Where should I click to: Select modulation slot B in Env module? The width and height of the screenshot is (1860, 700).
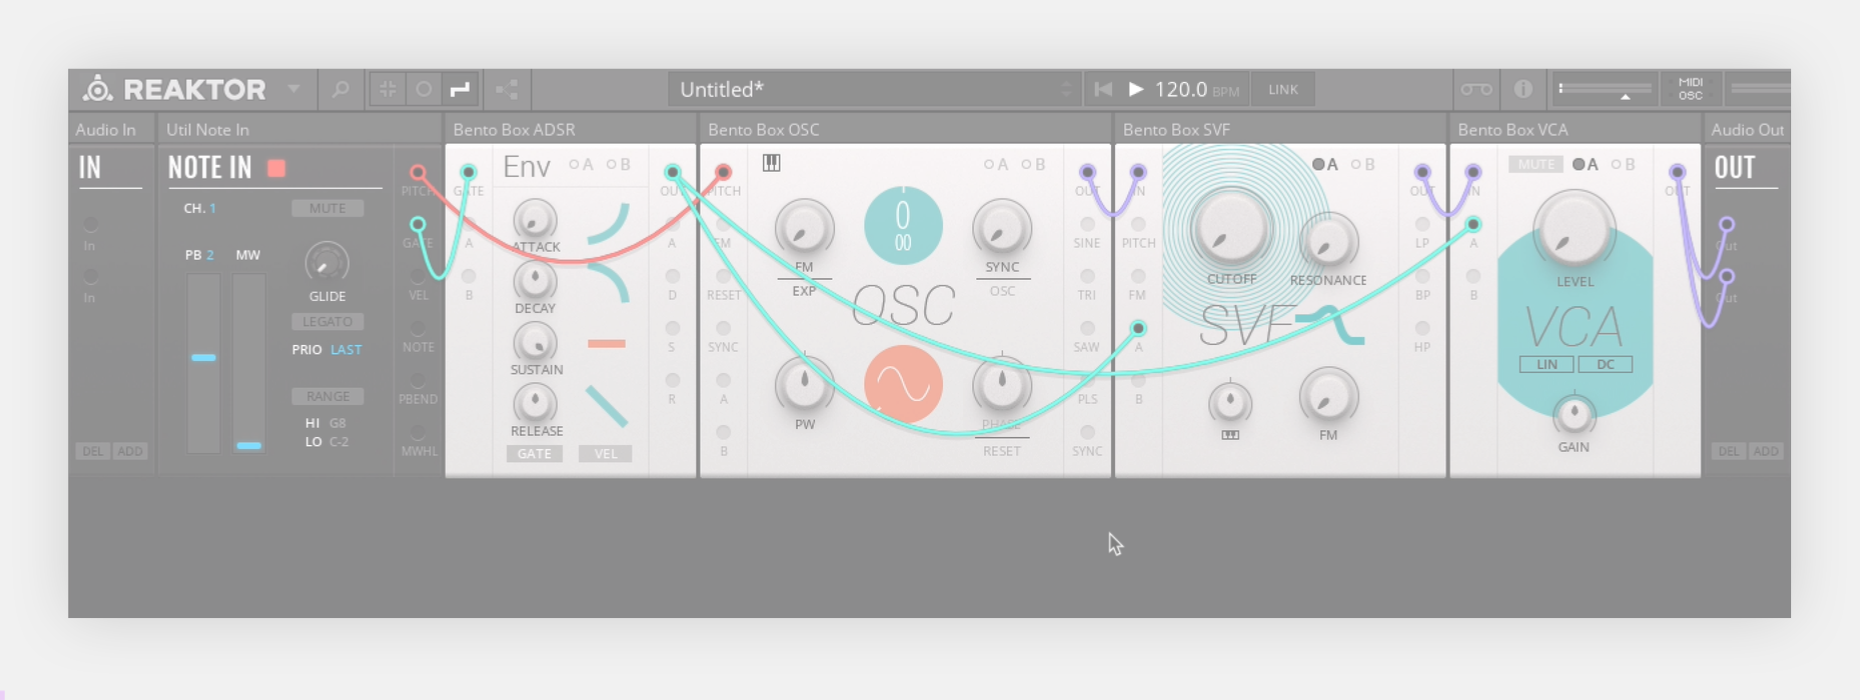tap(618, 164)
